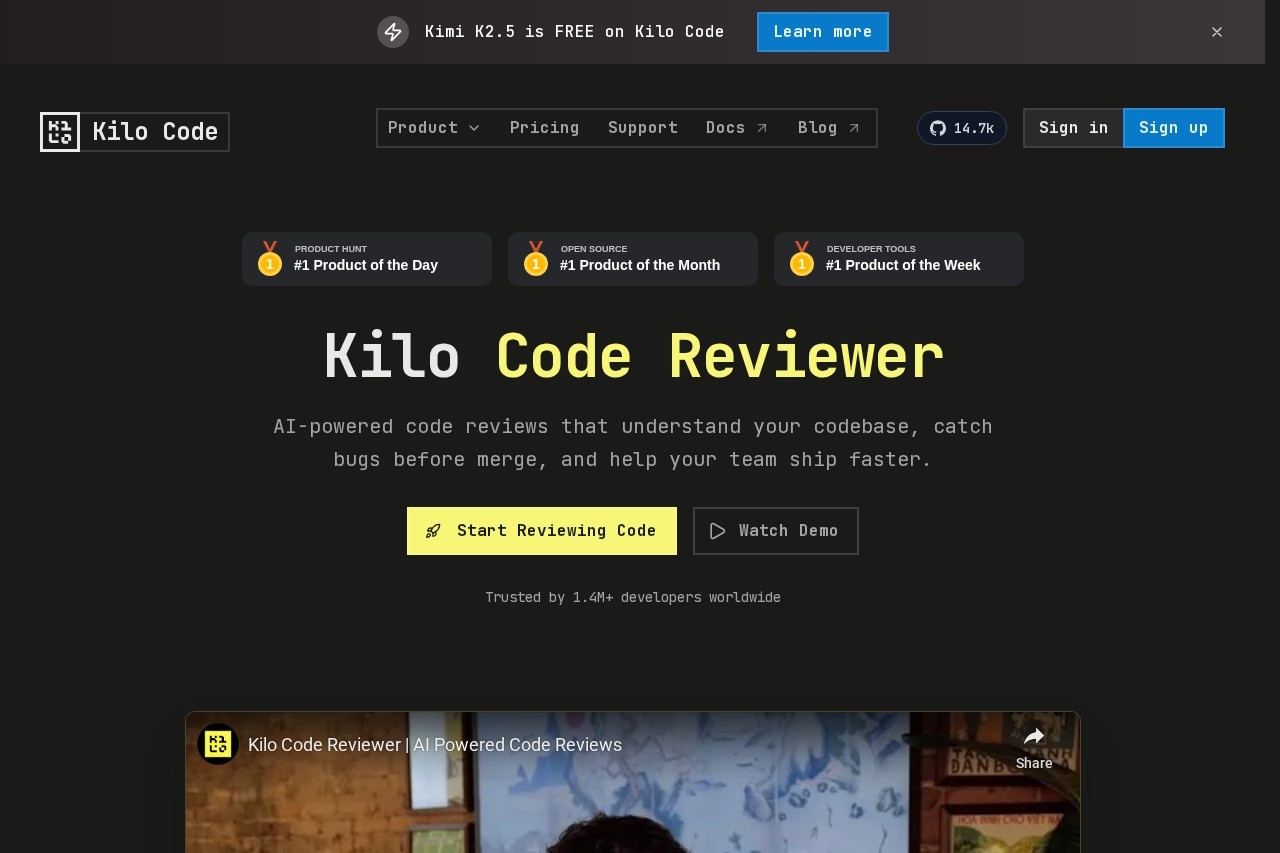Click the Product Hunt medal badge

[x=367, y=259]
